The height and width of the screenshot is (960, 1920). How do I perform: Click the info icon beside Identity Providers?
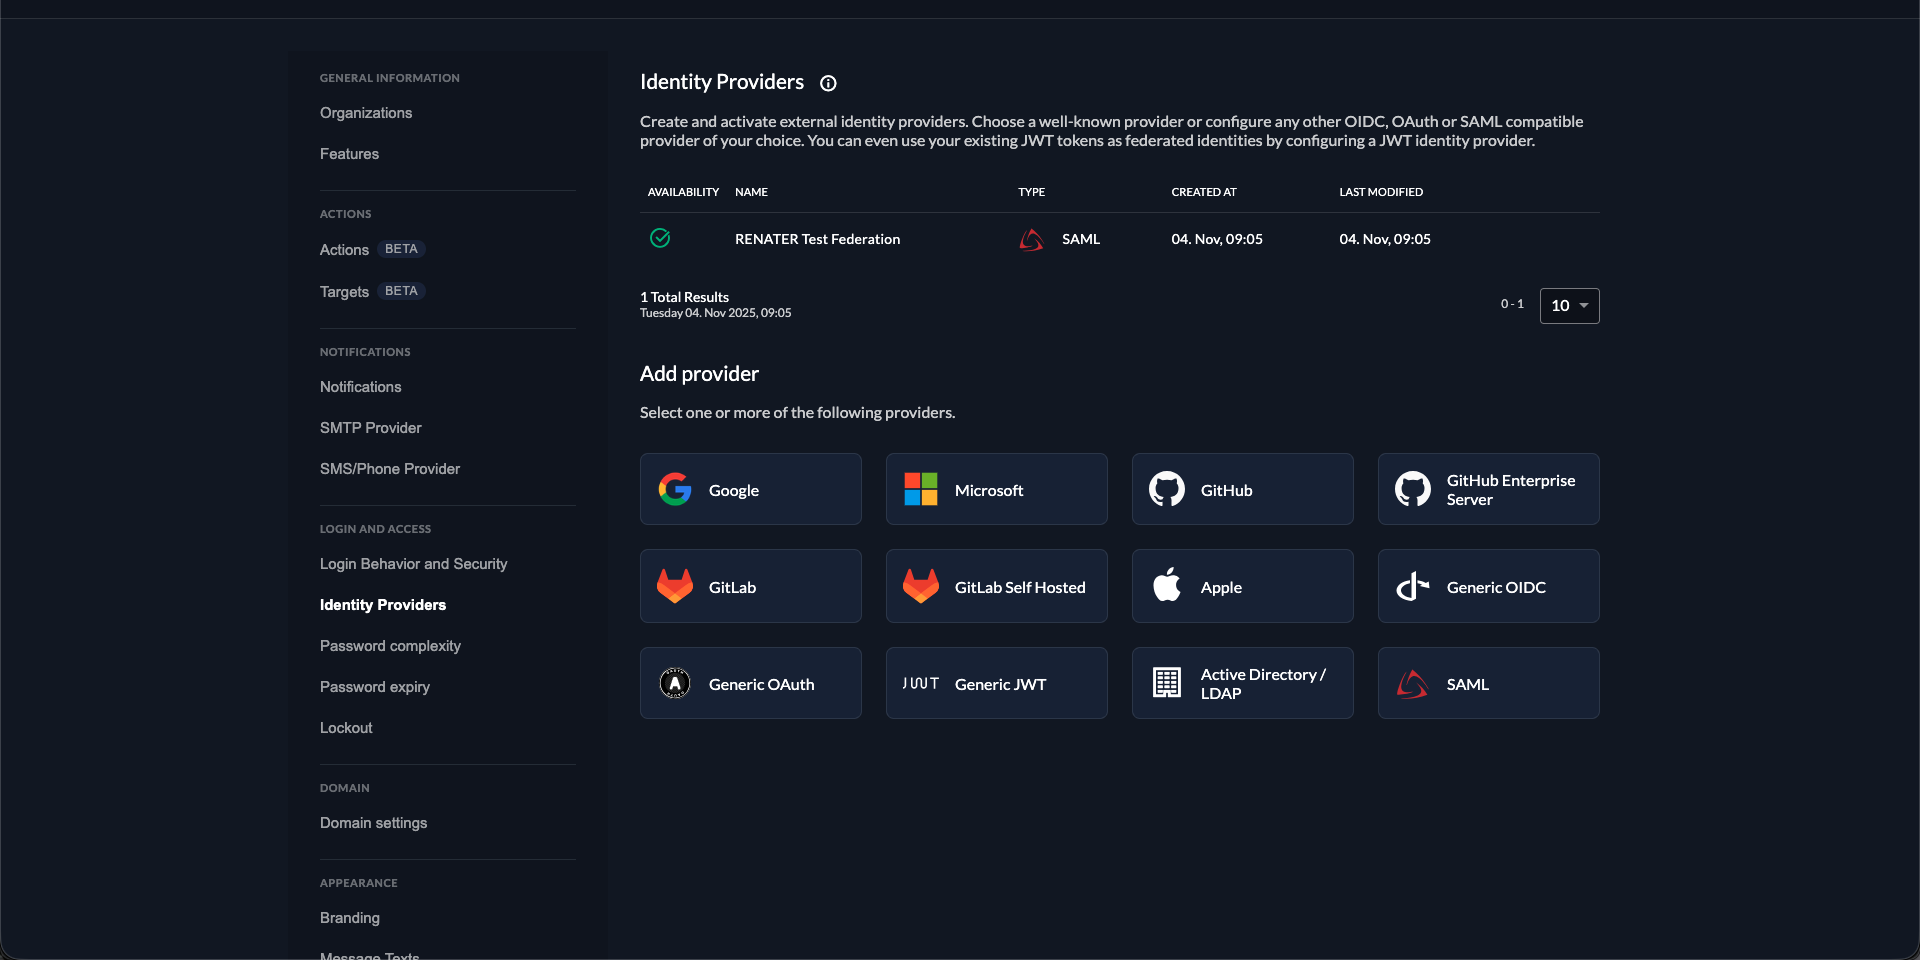(828, 83)
